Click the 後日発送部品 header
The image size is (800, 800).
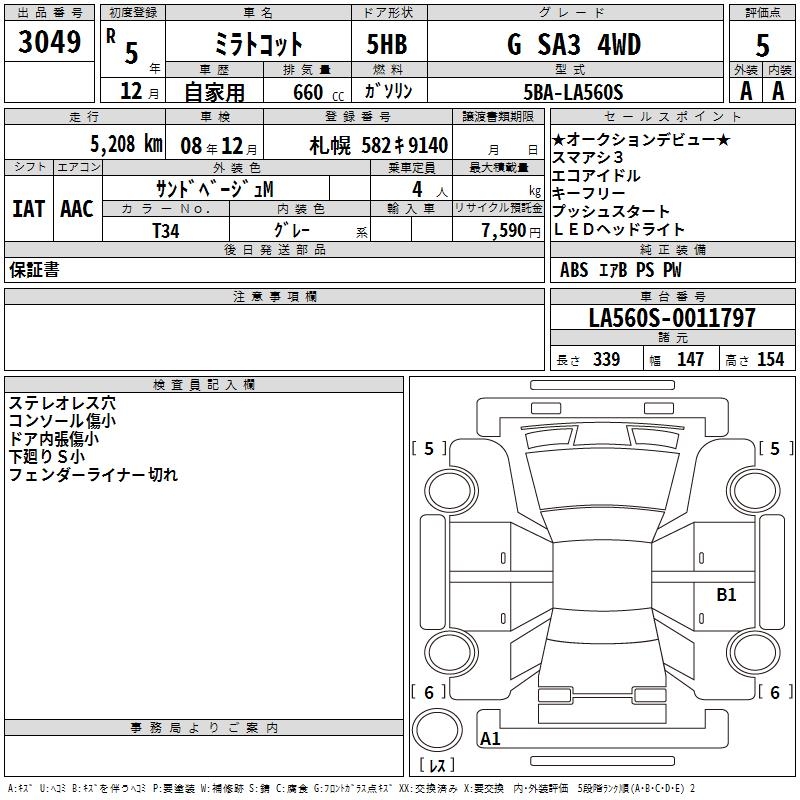274,249
